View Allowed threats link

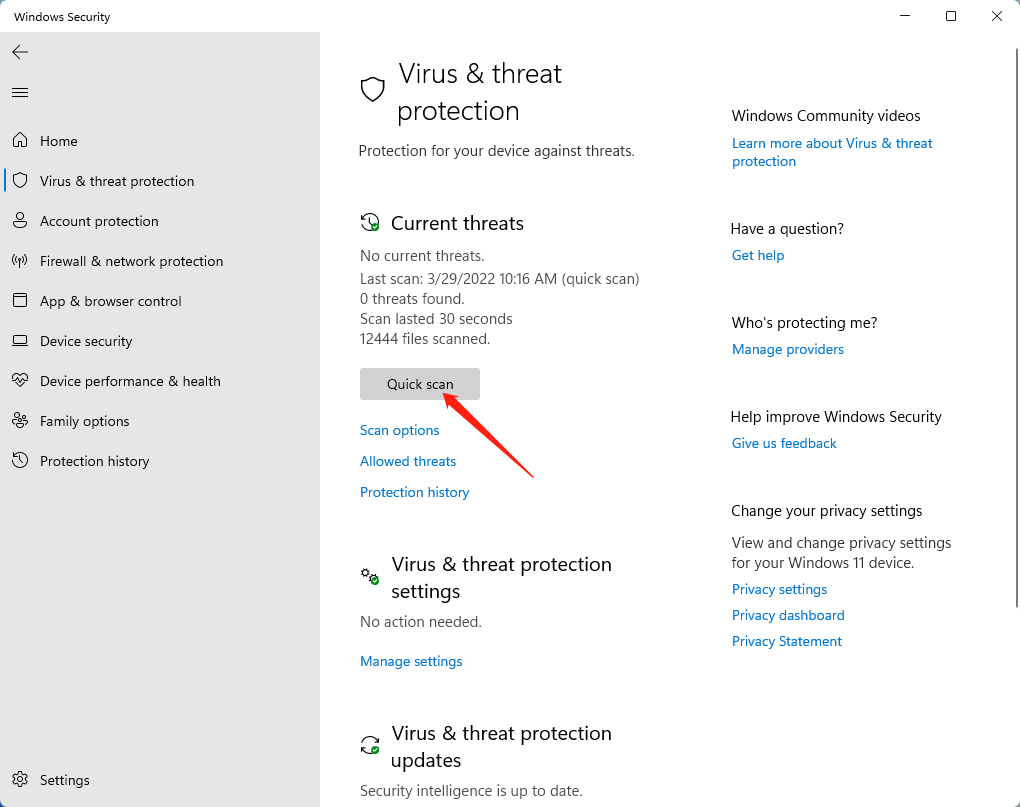pyautogui.click(x=408, y=461)
